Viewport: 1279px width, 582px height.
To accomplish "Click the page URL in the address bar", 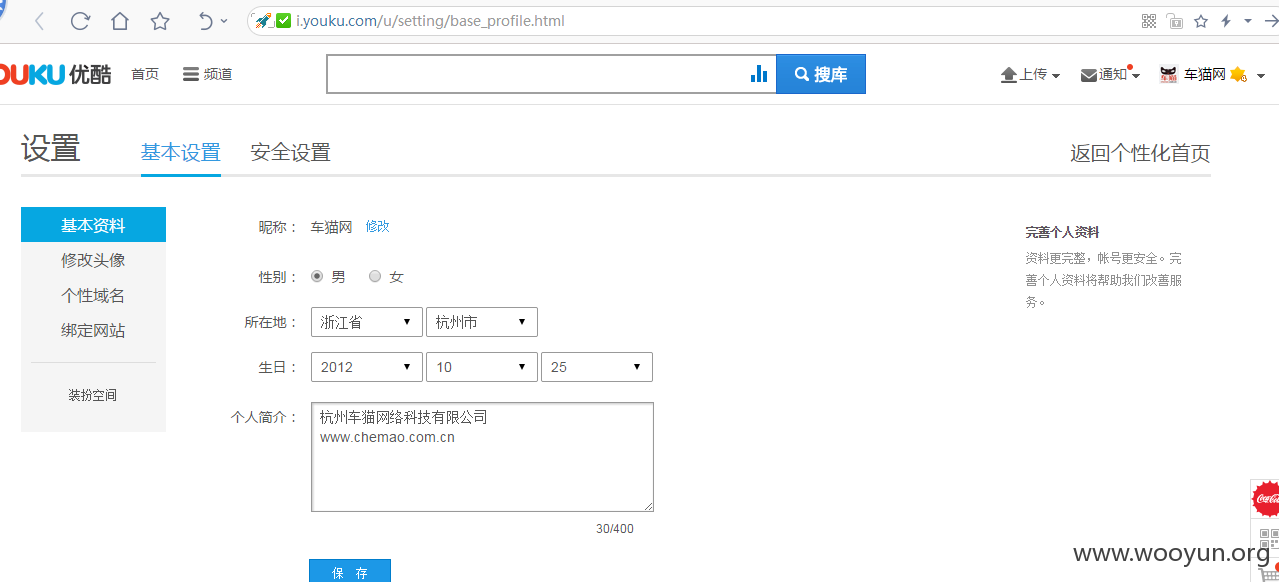I will [x=430, y=20].
